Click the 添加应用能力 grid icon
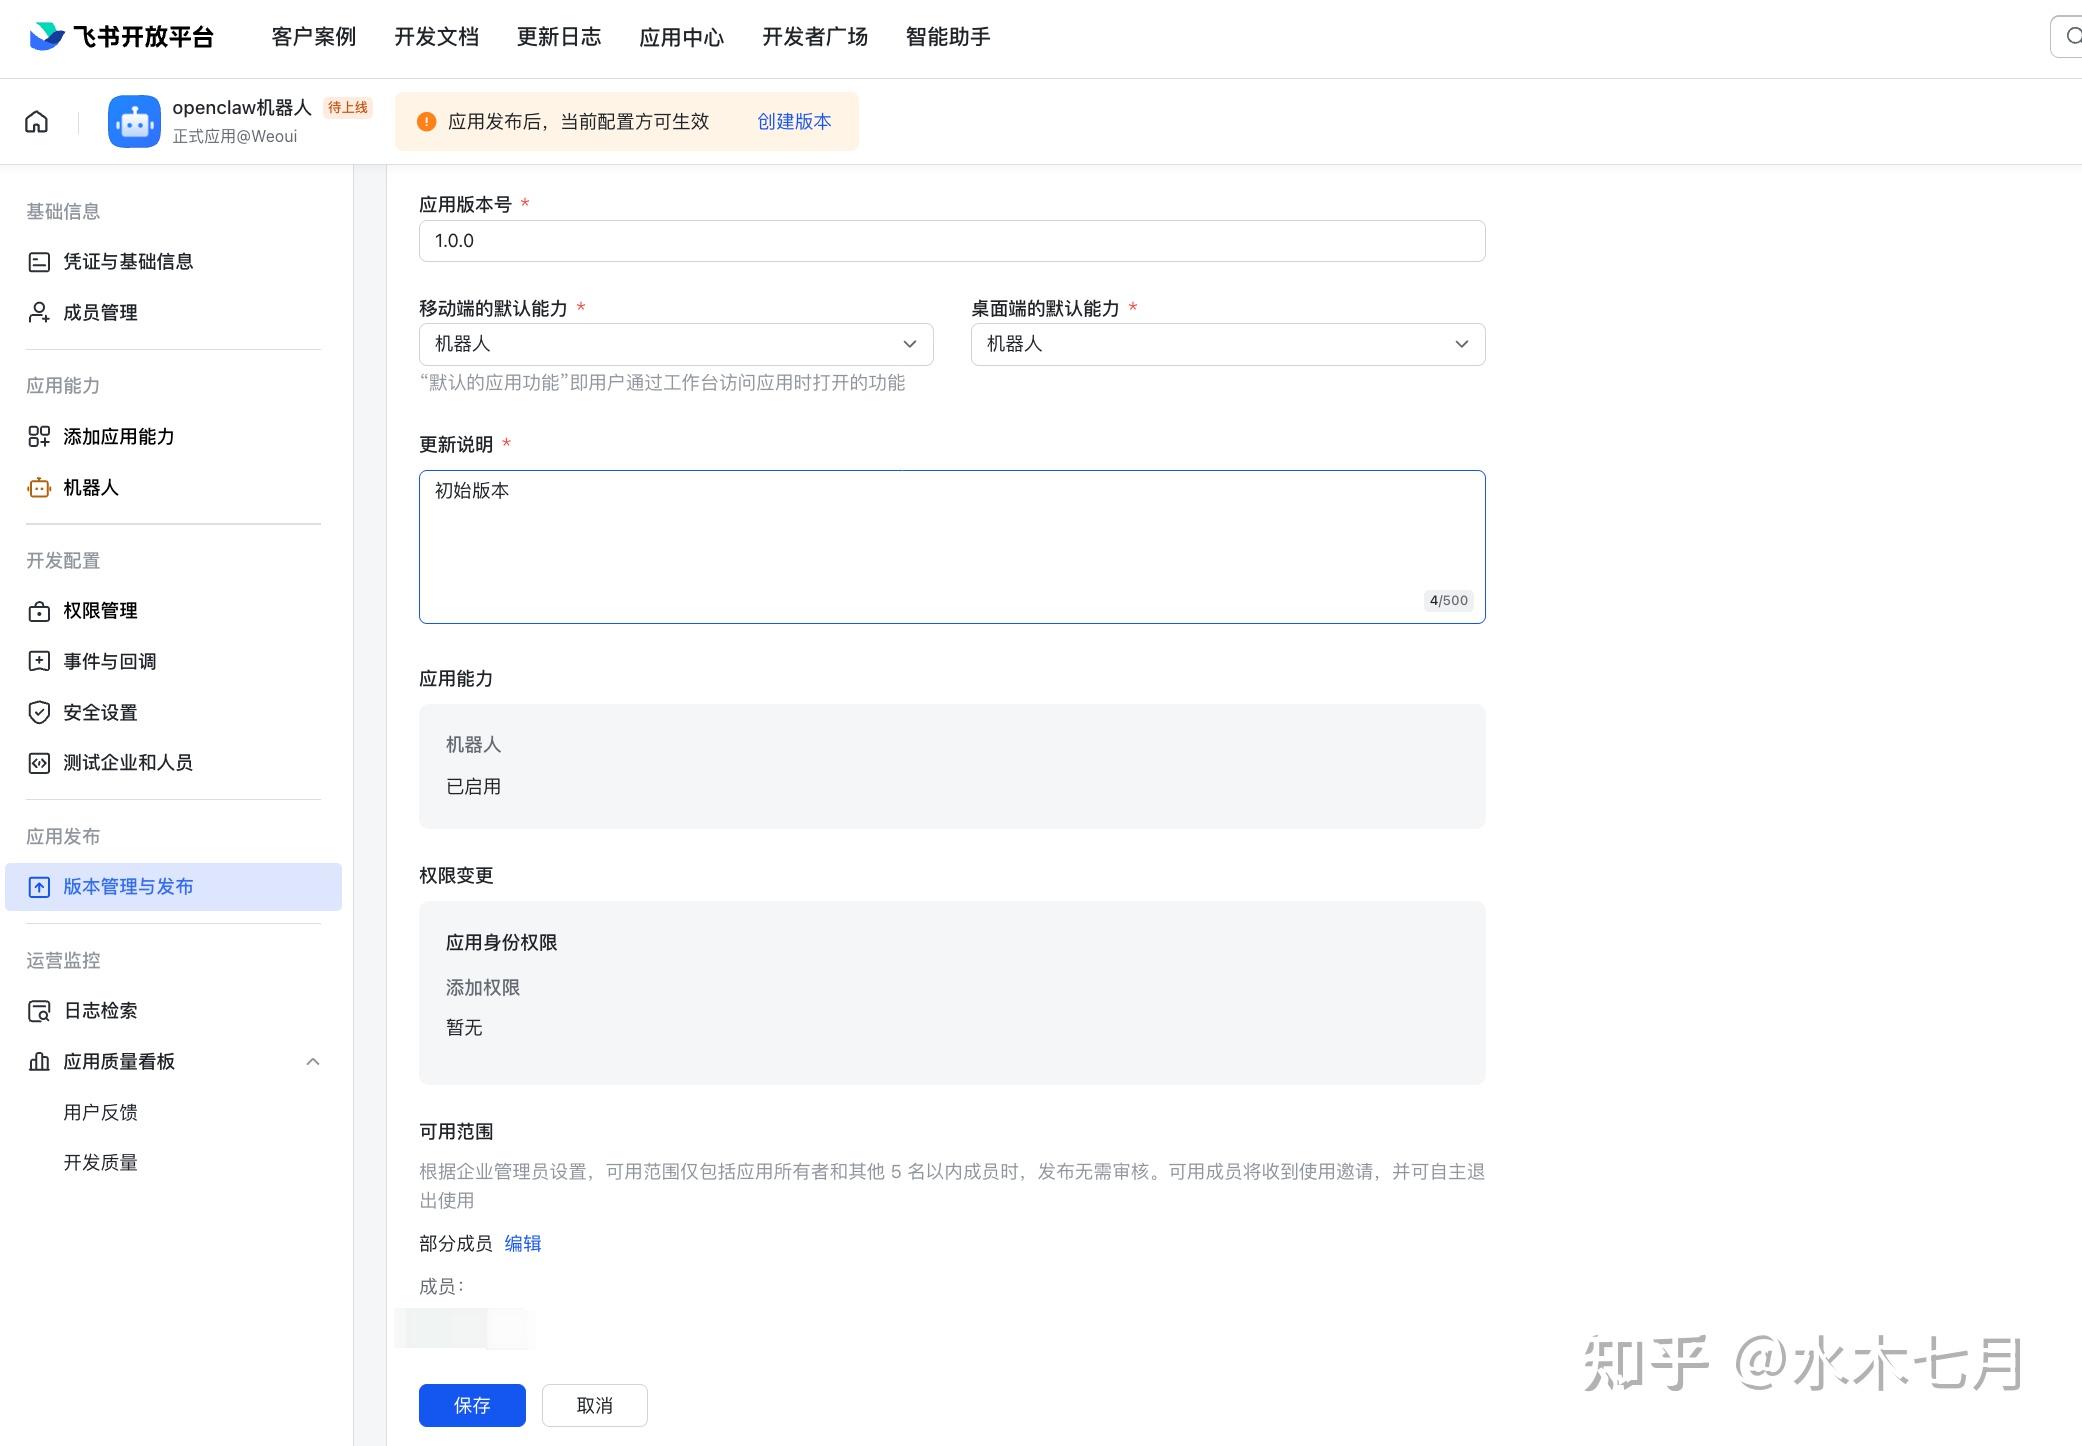Viewport: 2082px width, 1446px height. tap(39, 437)
